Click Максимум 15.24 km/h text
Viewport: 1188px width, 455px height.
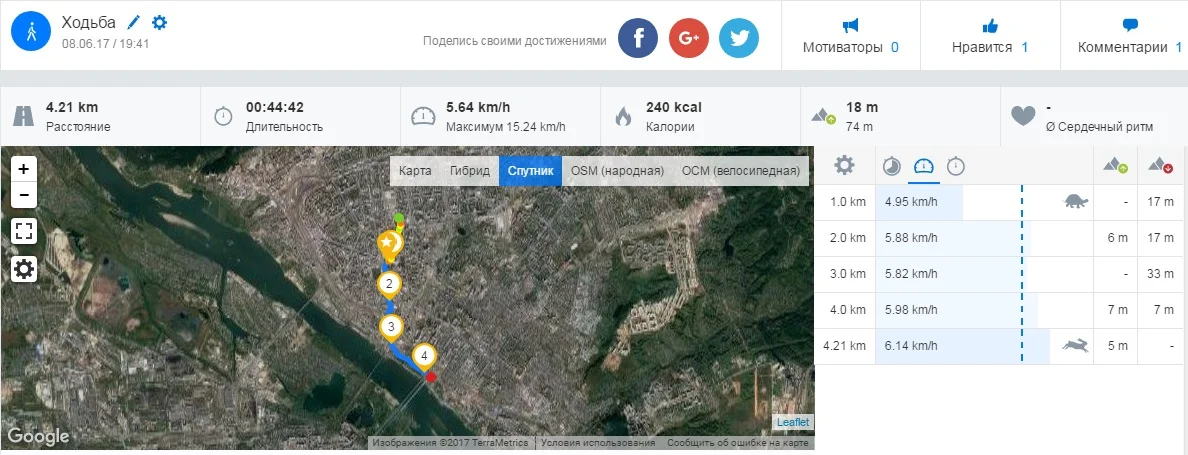505,126
